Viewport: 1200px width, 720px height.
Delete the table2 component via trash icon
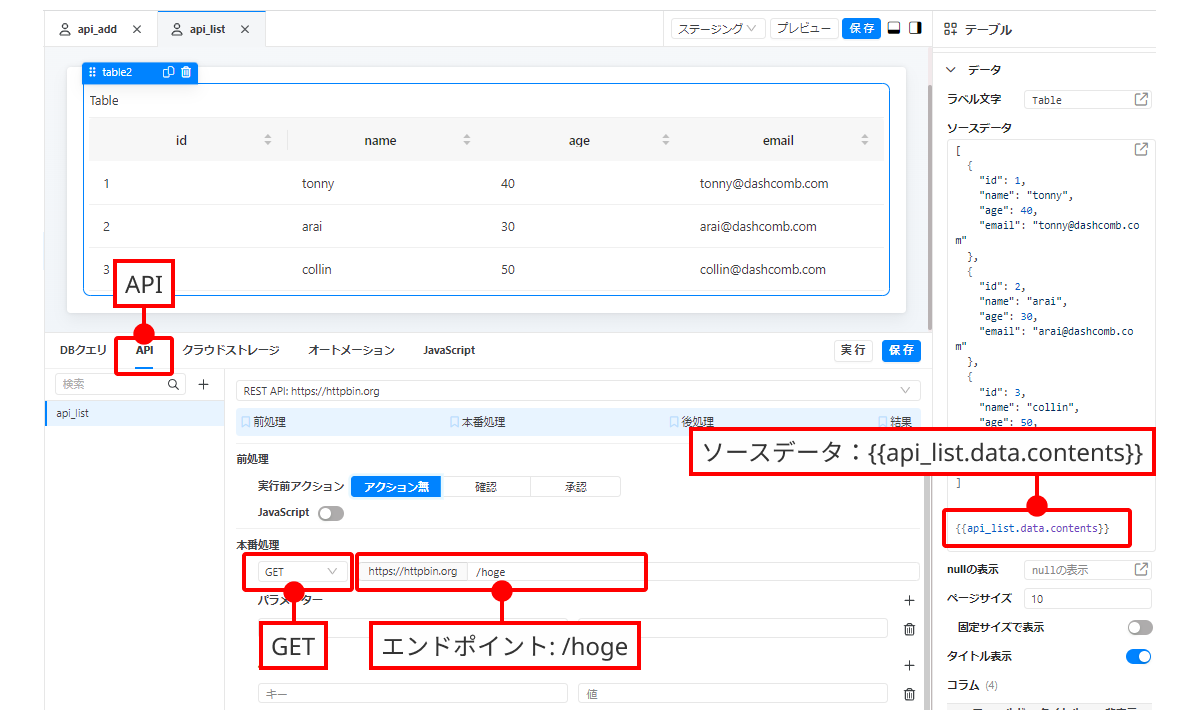(x=186, y=72)
